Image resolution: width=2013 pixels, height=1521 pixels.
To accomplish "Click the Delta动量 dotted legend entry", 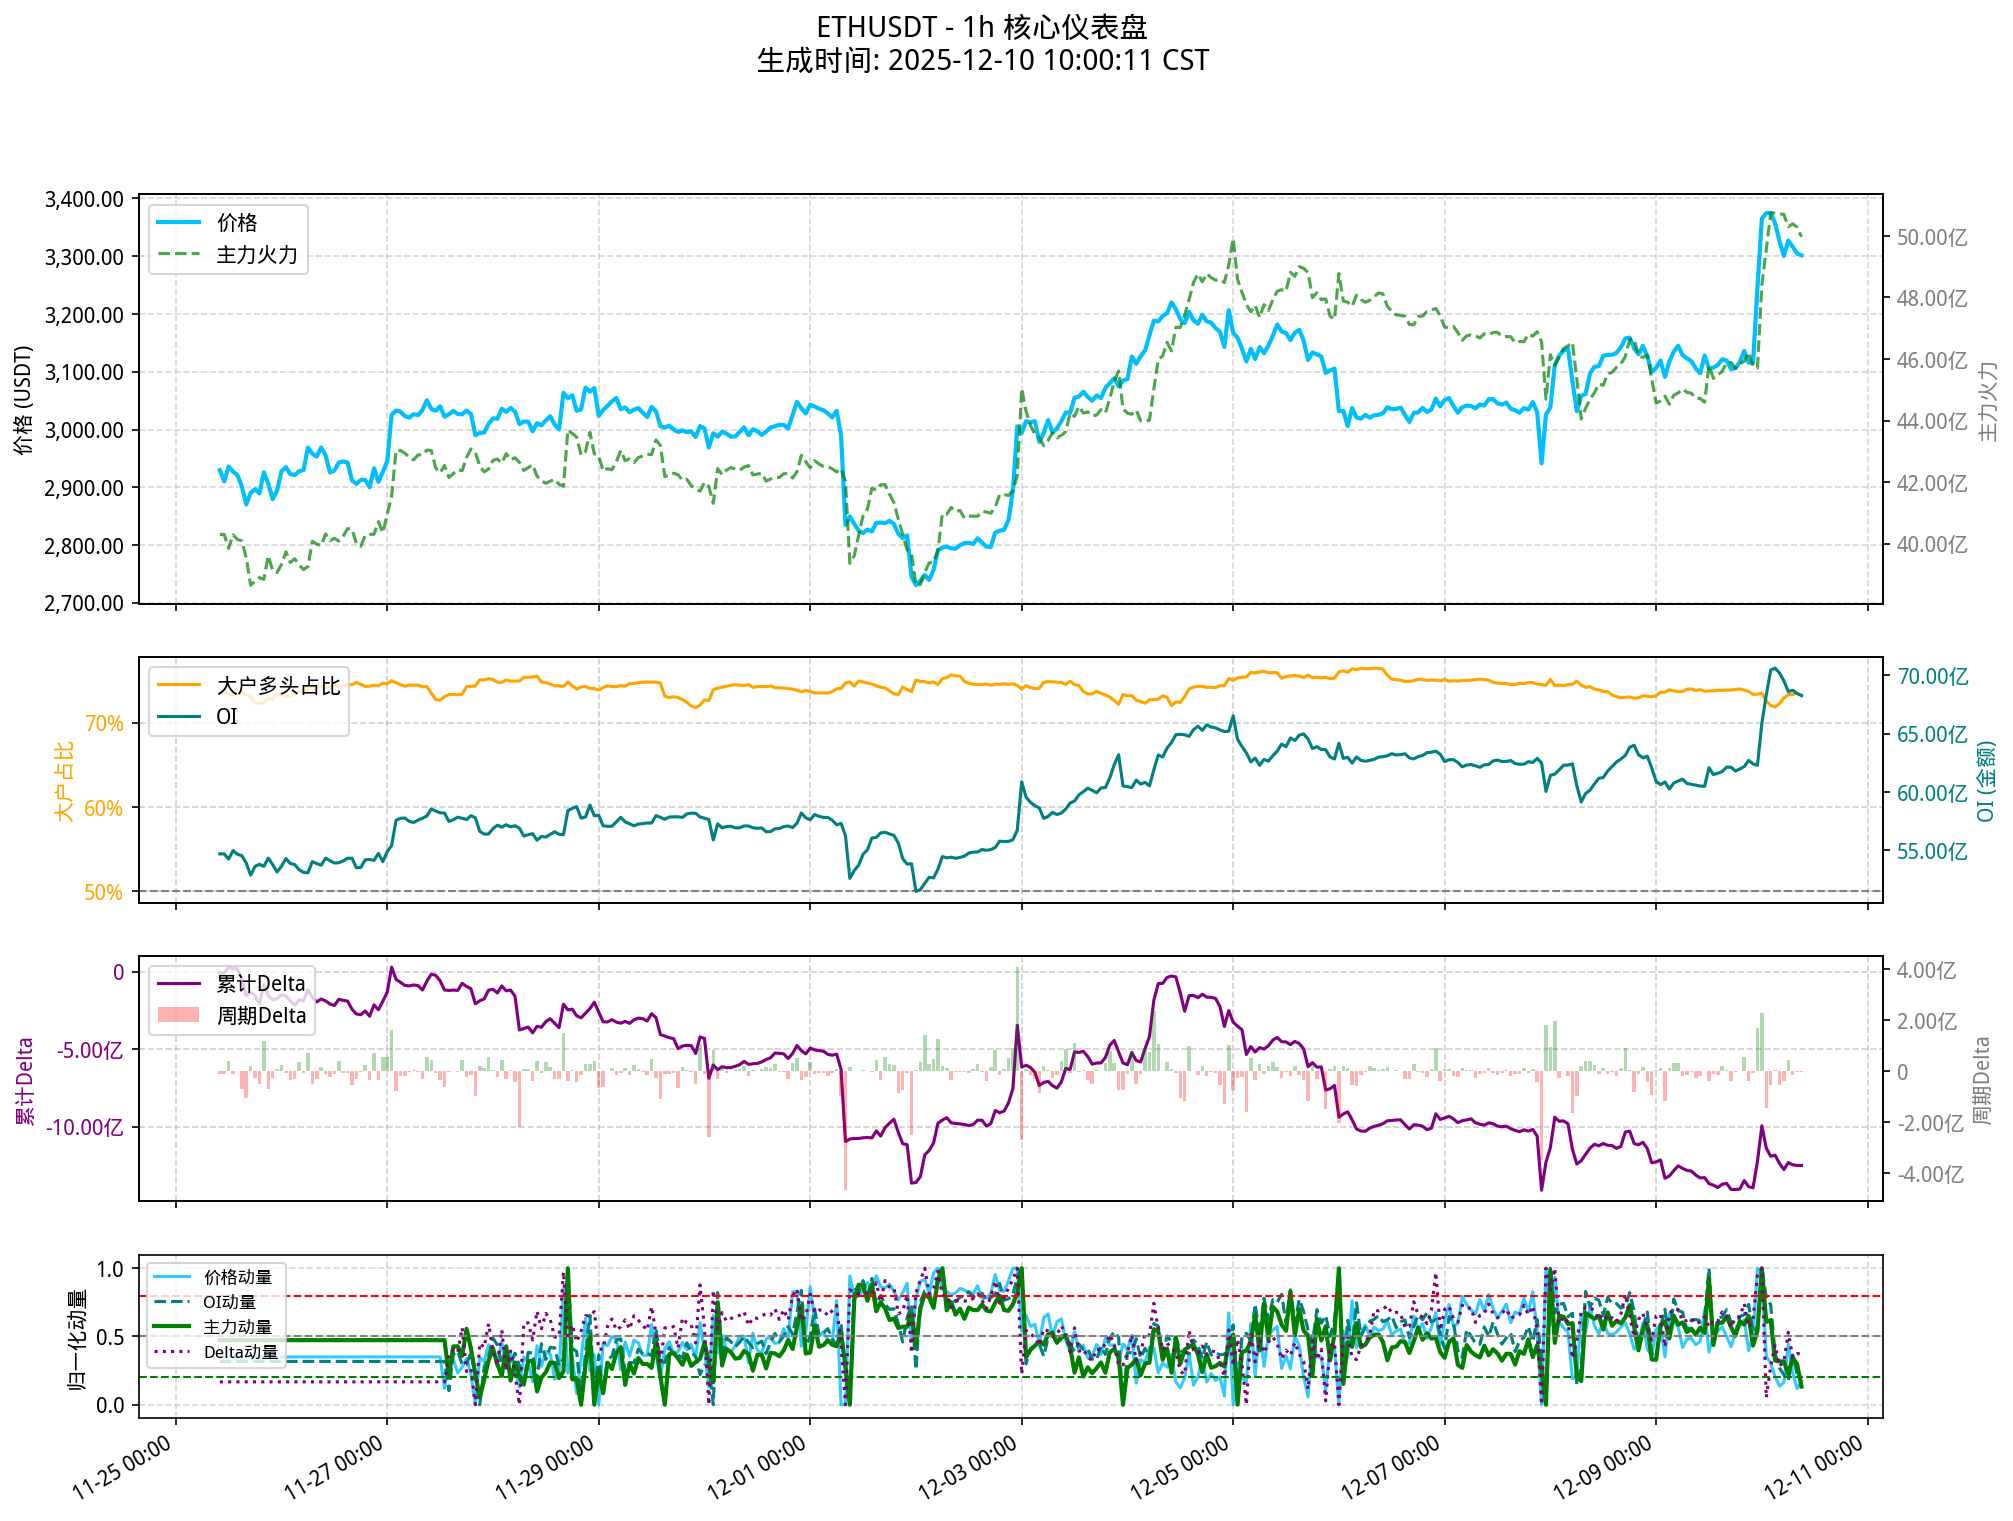I will 240,1352.
